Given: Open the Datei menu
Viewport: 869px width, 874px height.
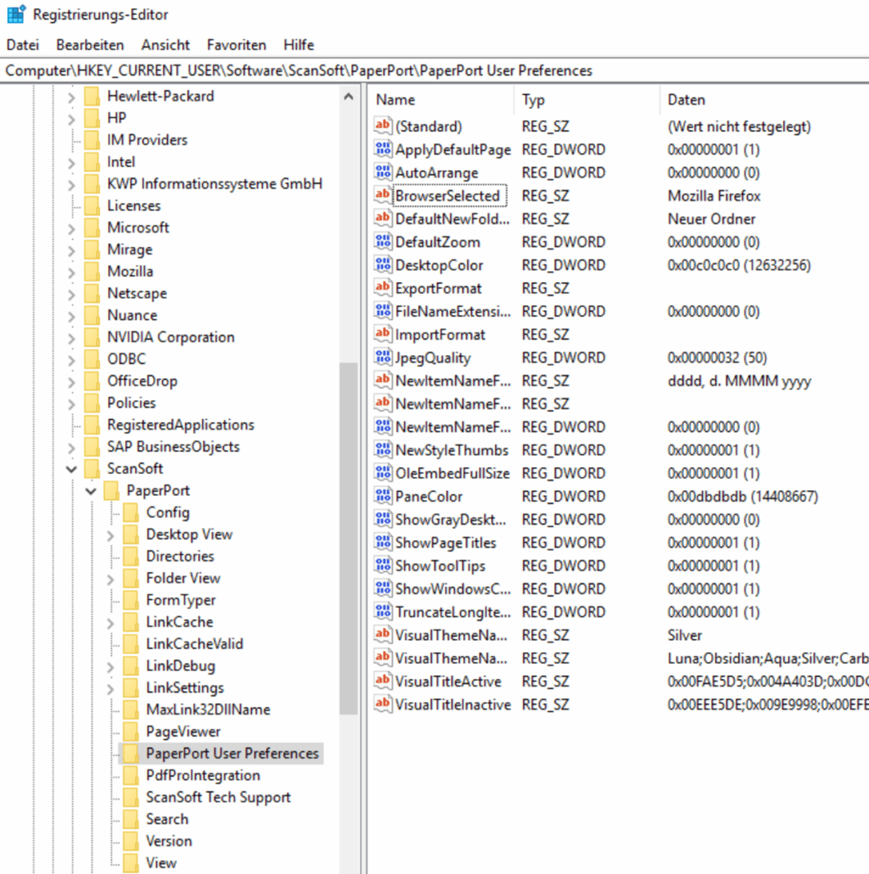Looking at the screenshot, I should pyautogui.click(x=22, y=44).
